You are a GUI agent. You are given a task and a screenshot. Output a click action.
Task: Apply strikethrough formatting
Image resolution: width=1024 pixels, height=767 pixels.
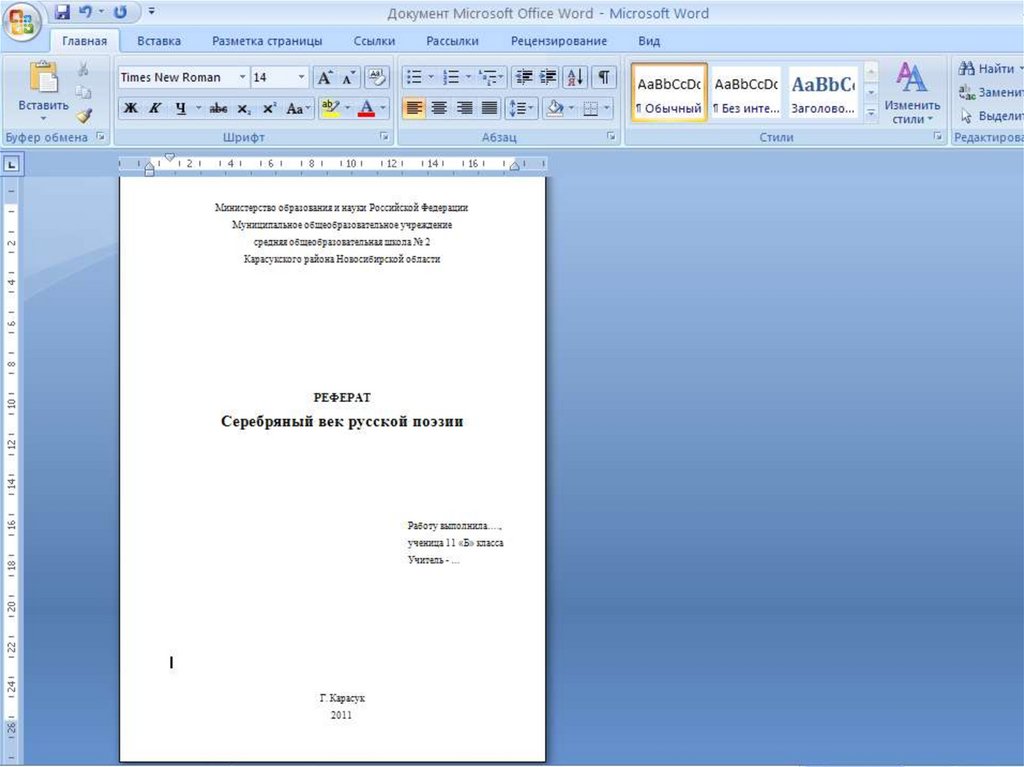coord(218,108)
